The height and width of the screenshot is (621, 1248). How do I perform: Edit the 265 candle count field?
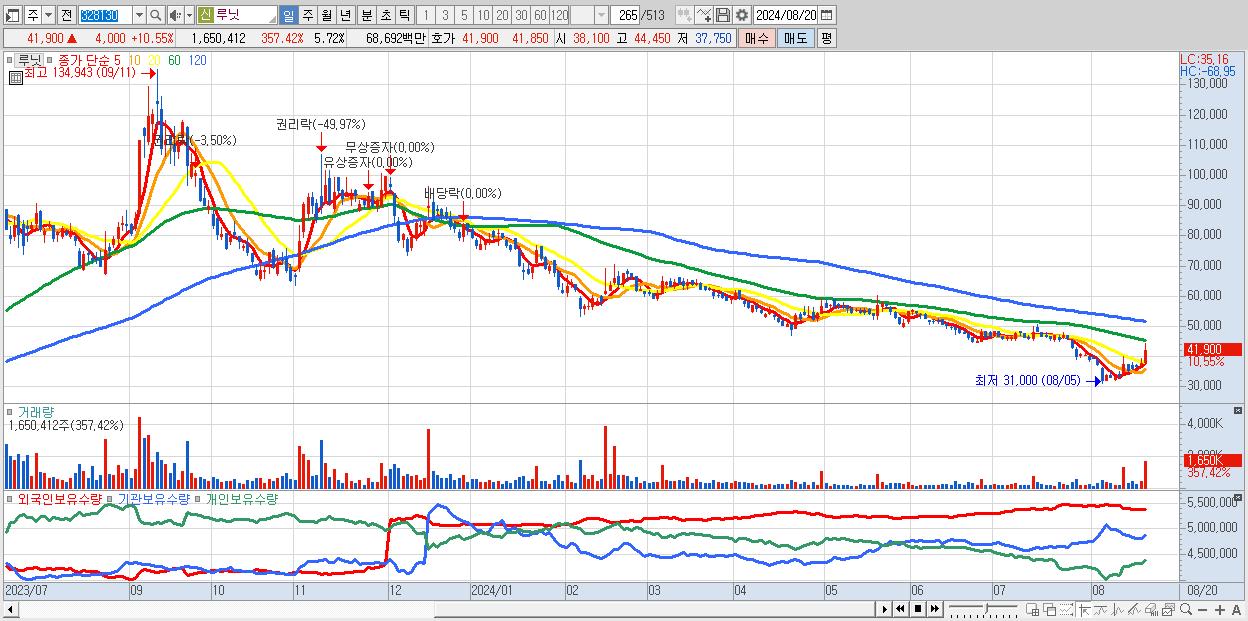[625, 15]
